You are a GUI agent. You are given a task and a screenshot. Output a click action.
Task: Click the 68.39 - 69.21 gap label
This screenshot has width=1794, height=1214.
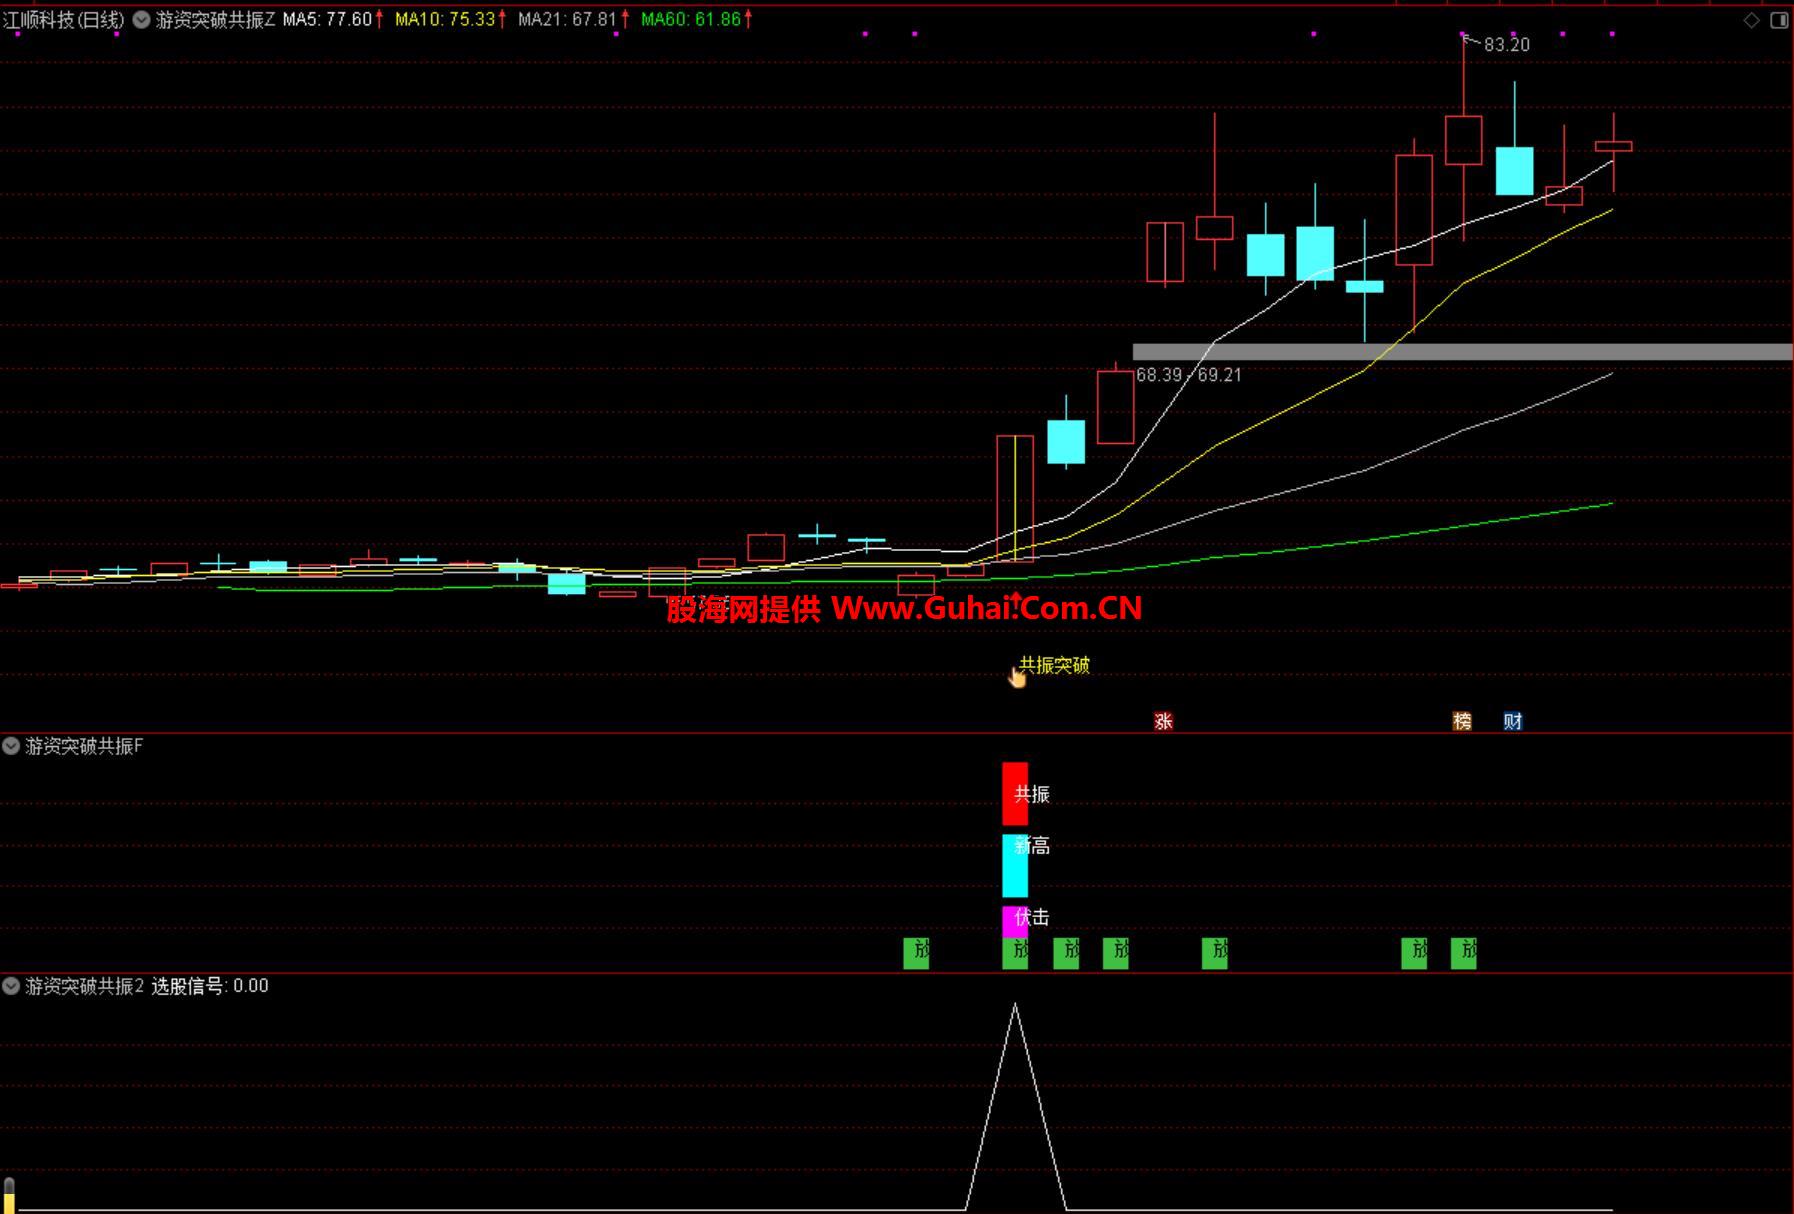(1189, 375)
